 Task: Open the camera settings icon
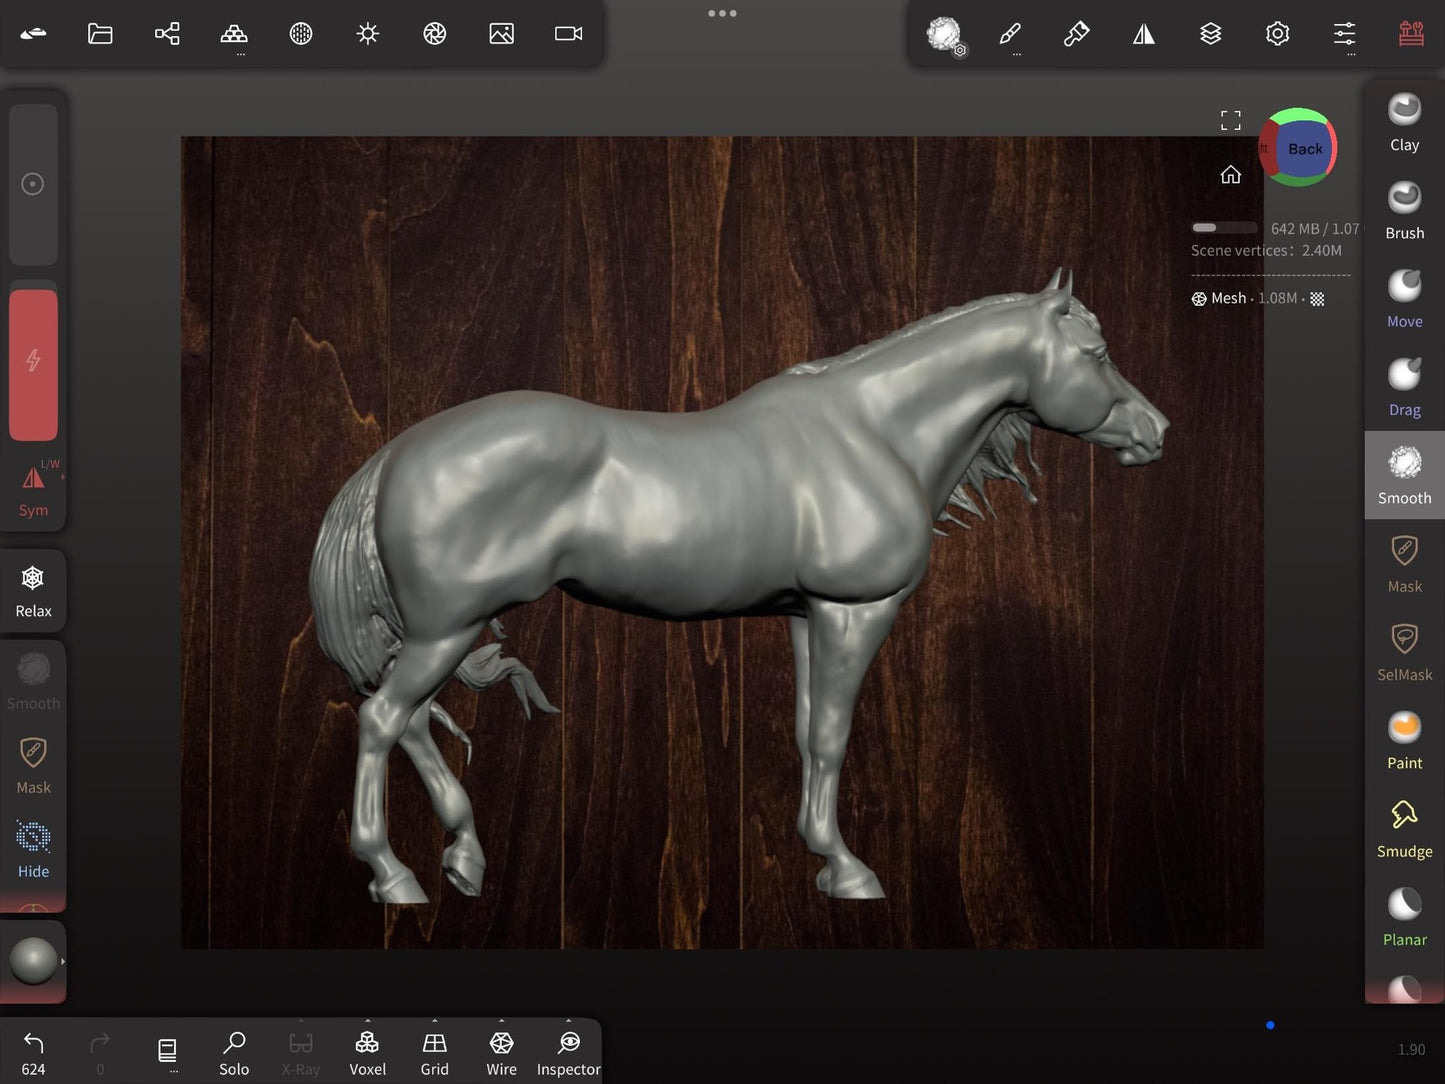568,34
